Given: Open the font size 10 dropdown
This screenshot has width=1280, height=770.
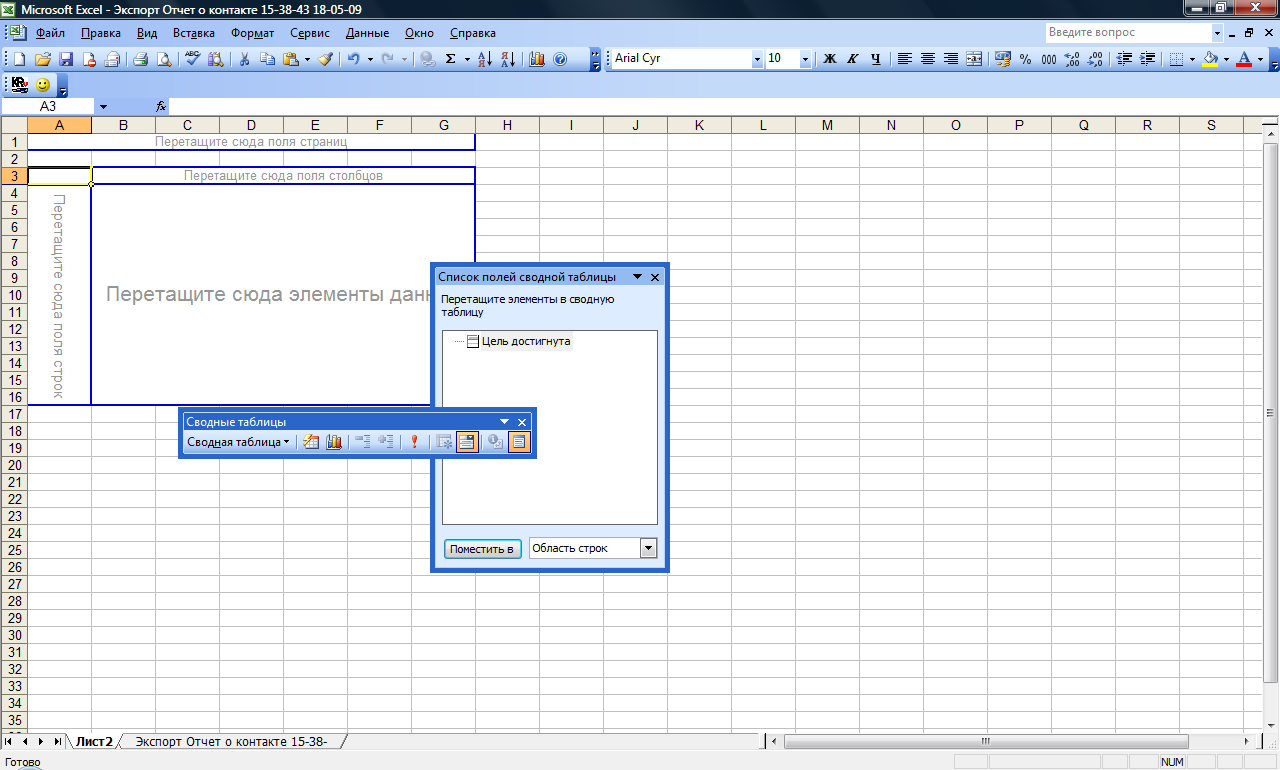Looking at the screenshot, I should [805, 59].
